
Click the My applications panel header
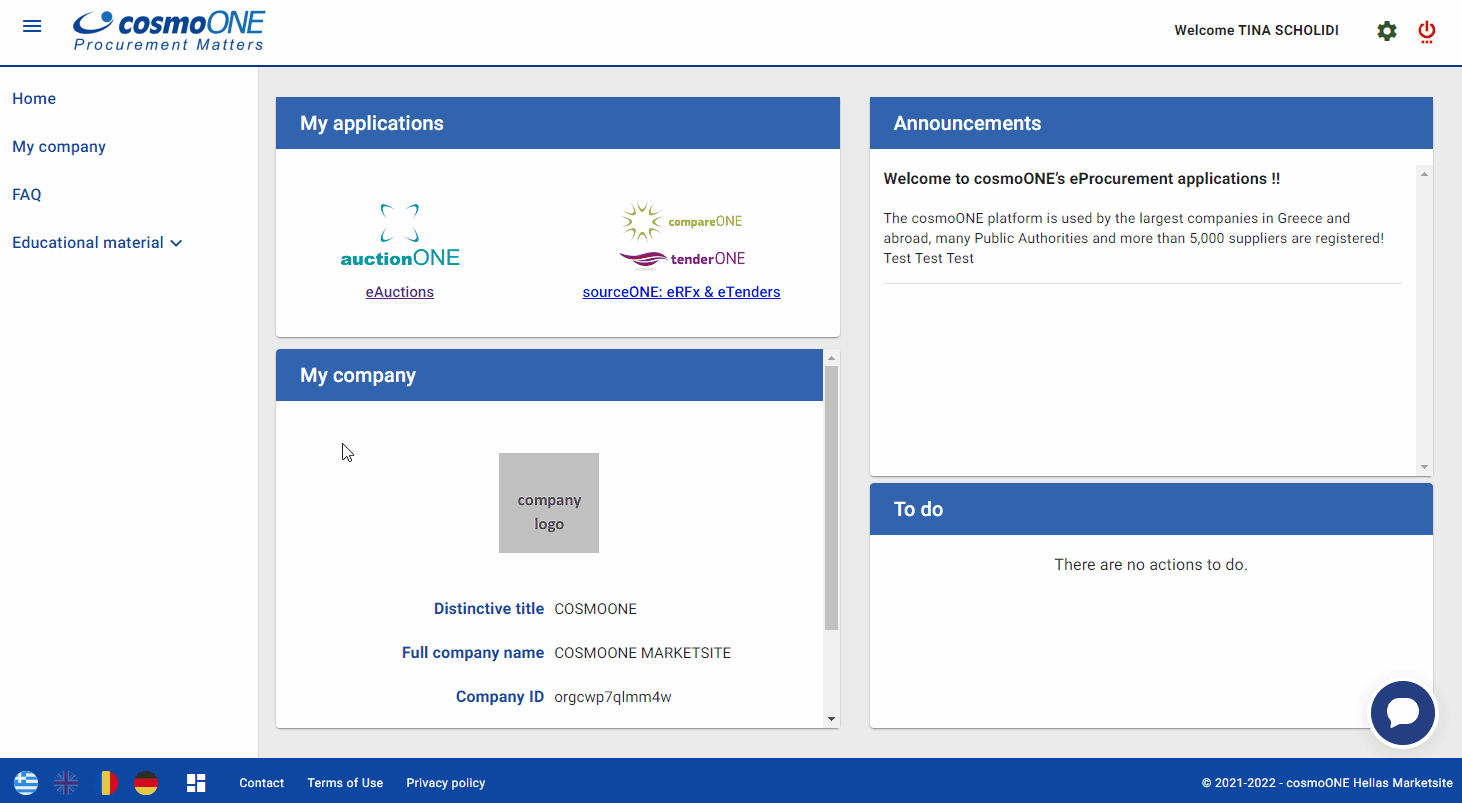click(558, 123)
